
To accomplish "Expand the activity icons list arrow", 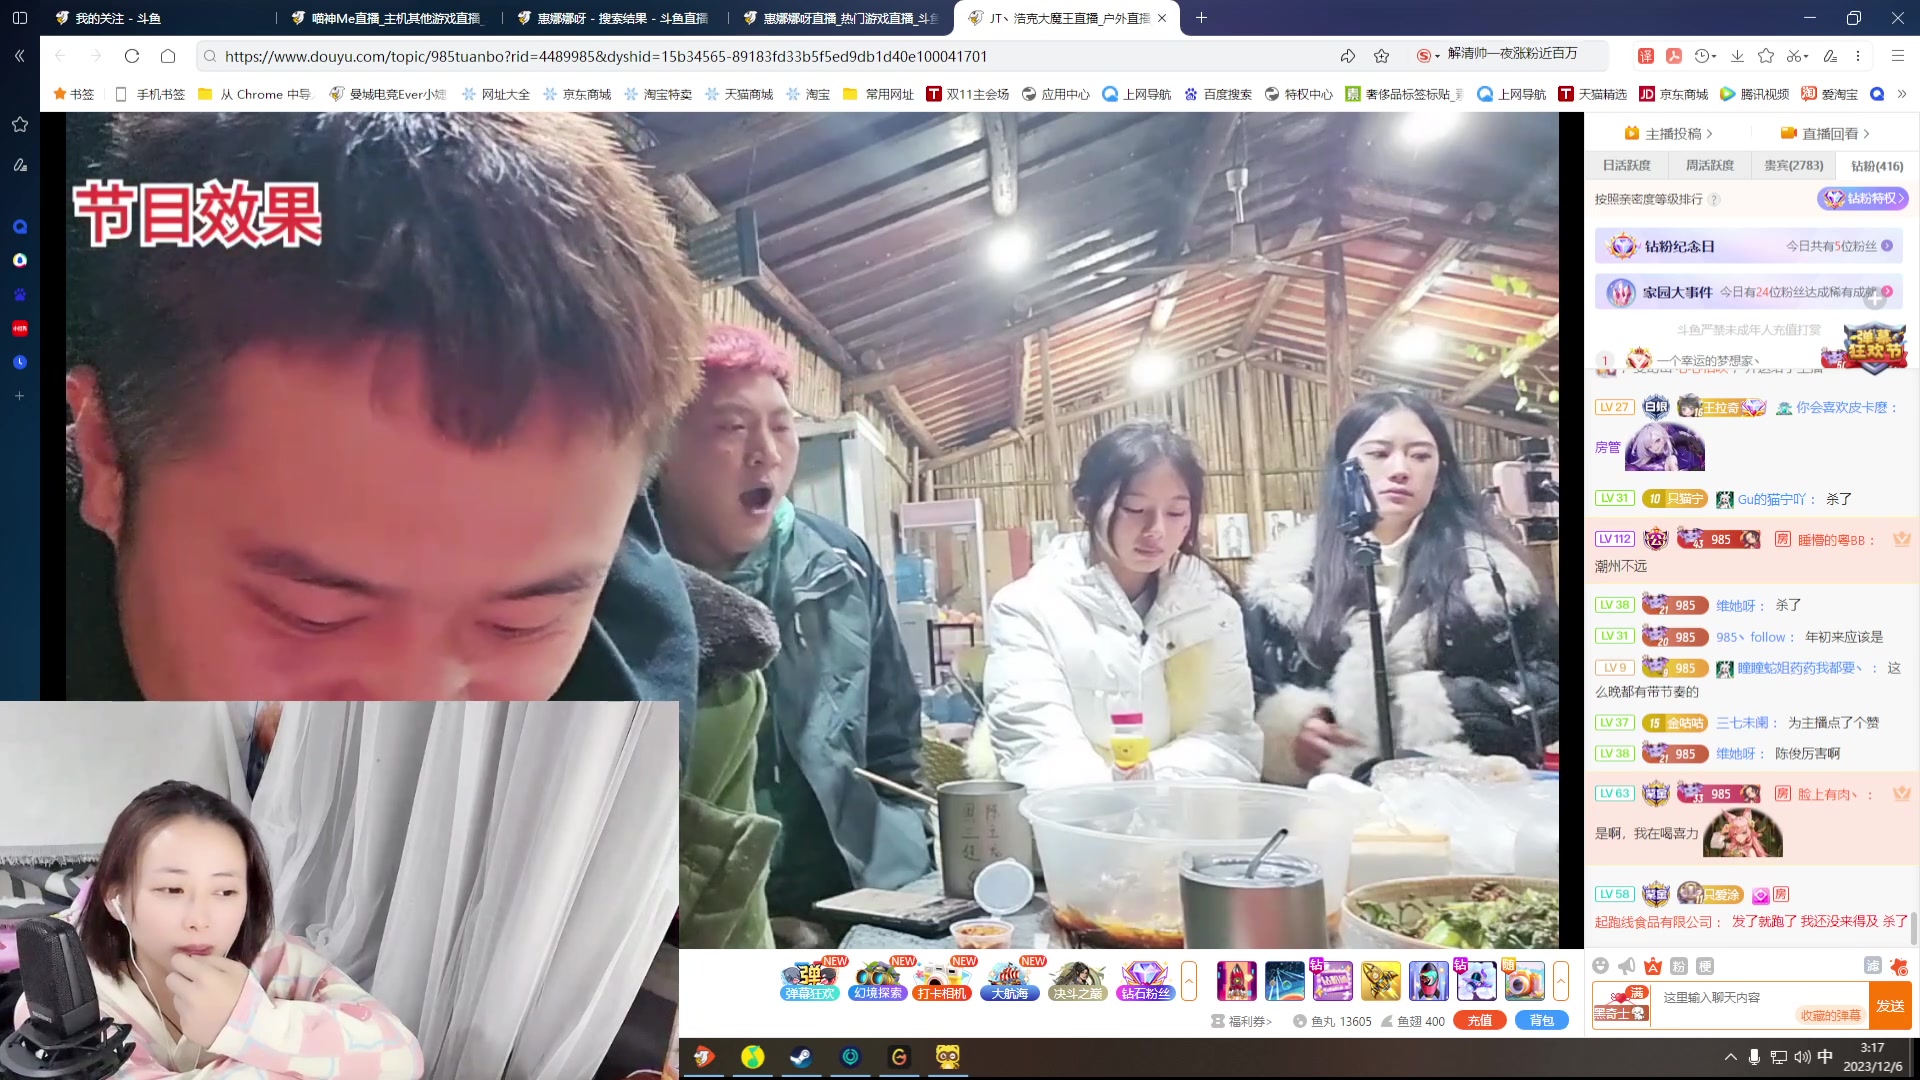I will [1189, 981].
